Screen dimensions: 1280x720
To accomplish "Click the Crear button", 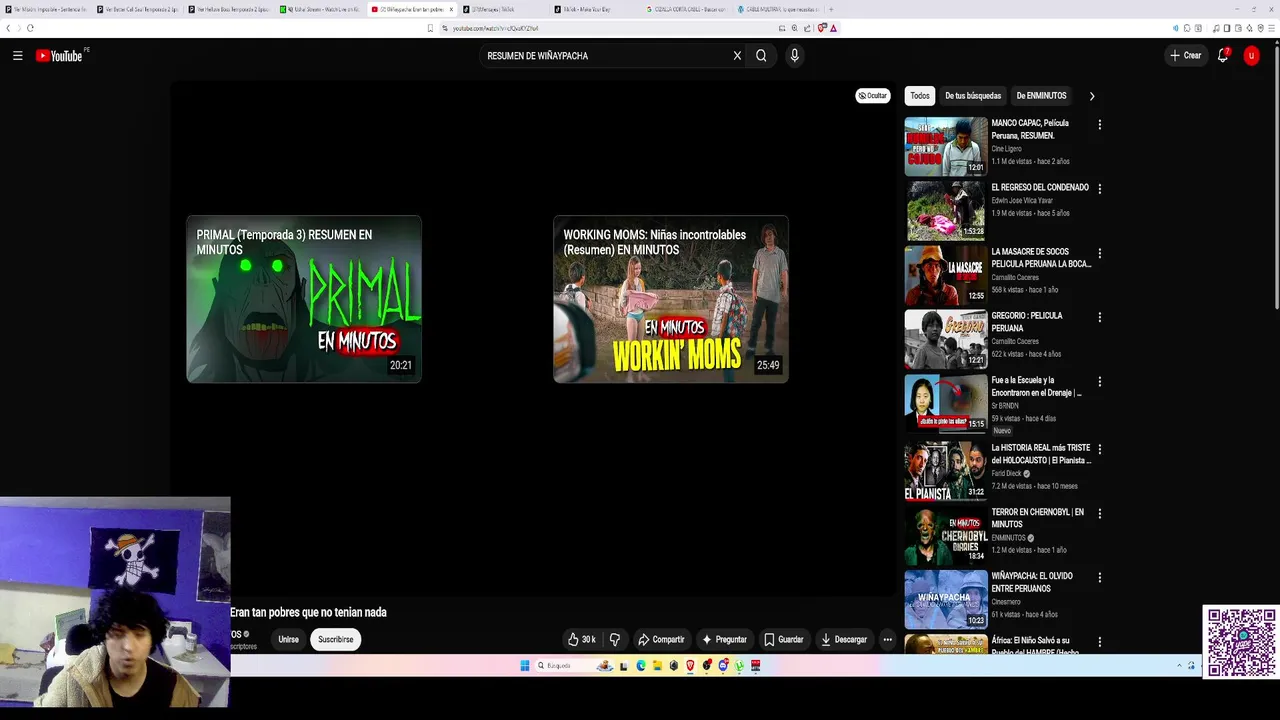I will pyautogui.click(x=1186, y=56).
